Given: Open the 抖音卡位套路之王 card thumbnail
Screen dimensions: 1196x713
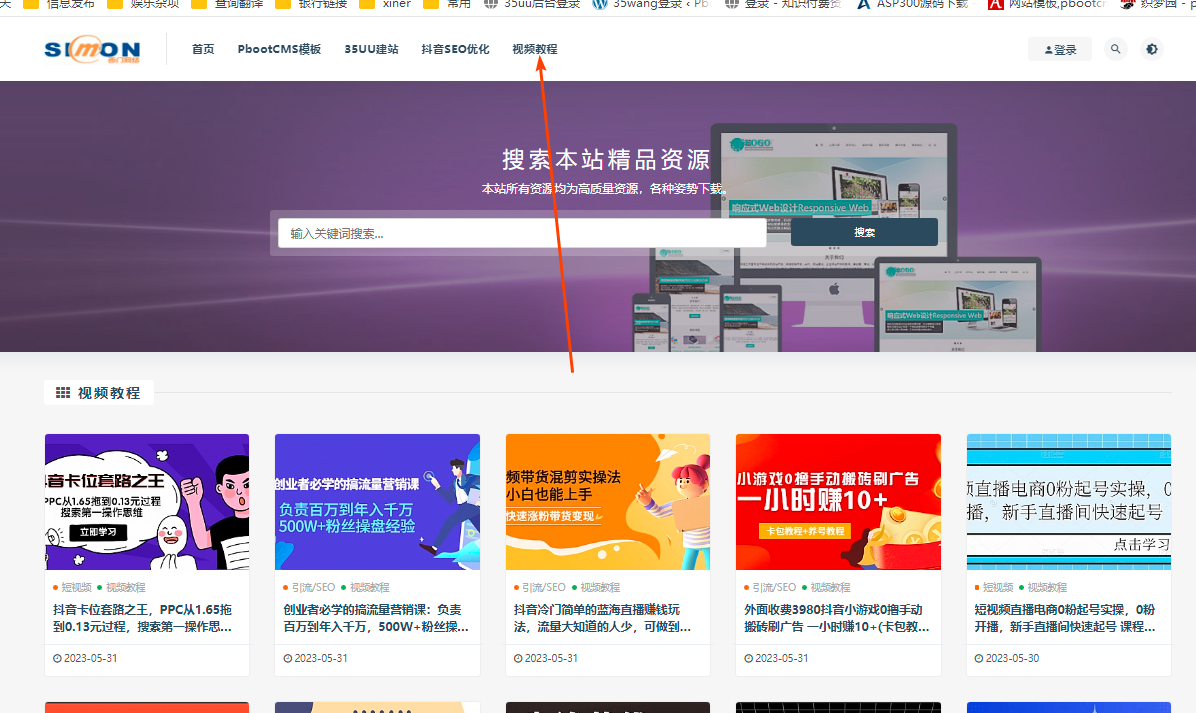Looking at the screenshot, I should pyautogui.click(x=147, y=502).
